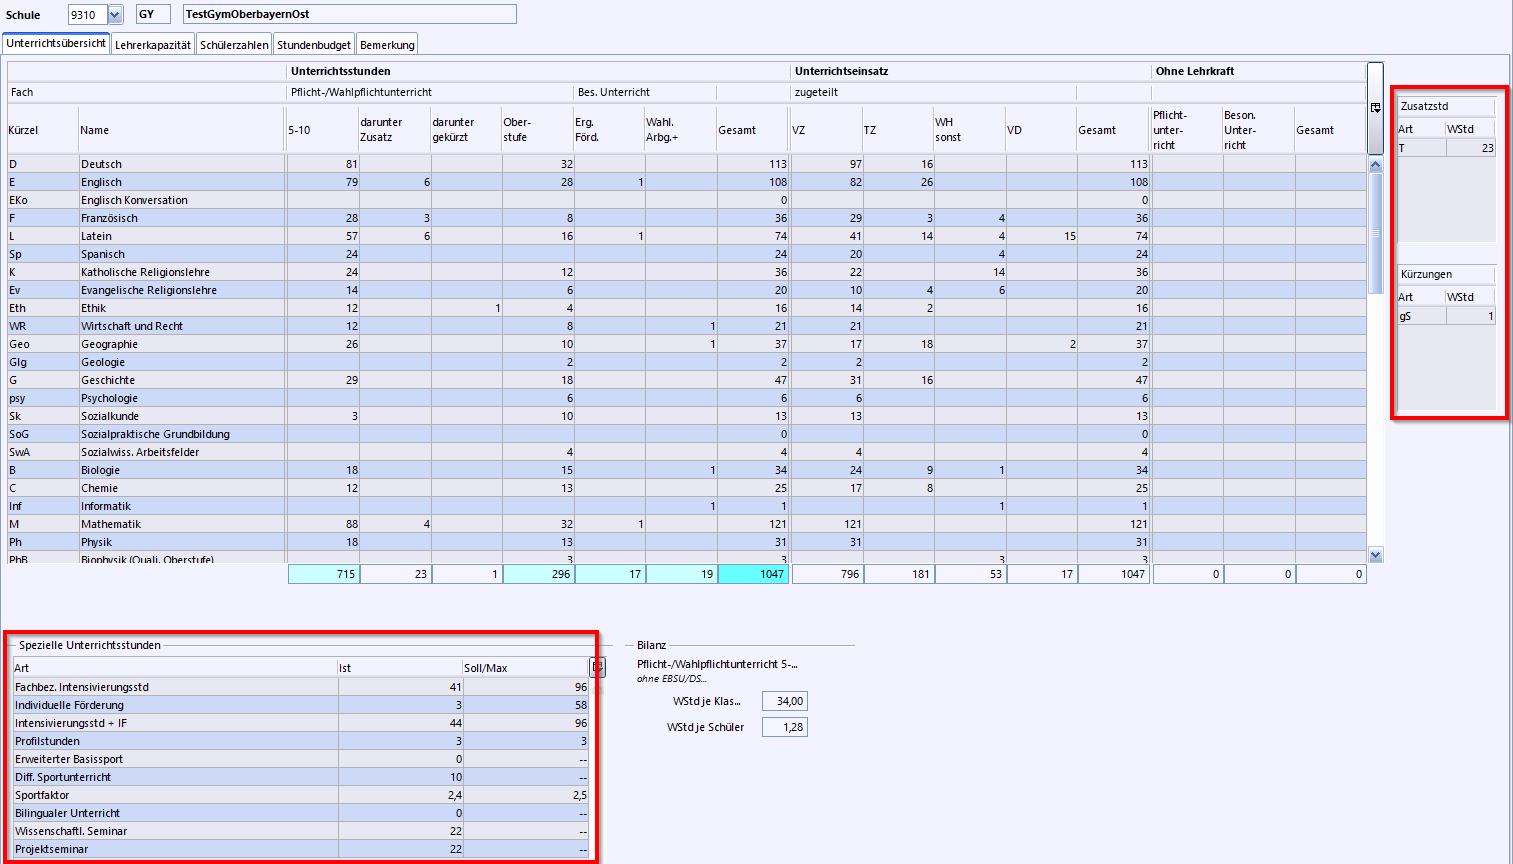Click the WStd je Klasse value 34,00
The width and height of the screenshot is (1513, 864).
pyautogui.click(x=784, y=701)
